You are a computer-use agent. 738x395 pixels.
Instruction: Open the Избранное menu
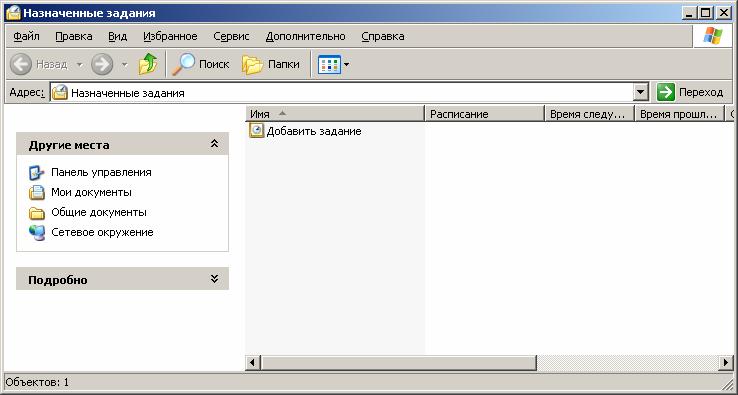pyautogui.click(x=170, y=36)
